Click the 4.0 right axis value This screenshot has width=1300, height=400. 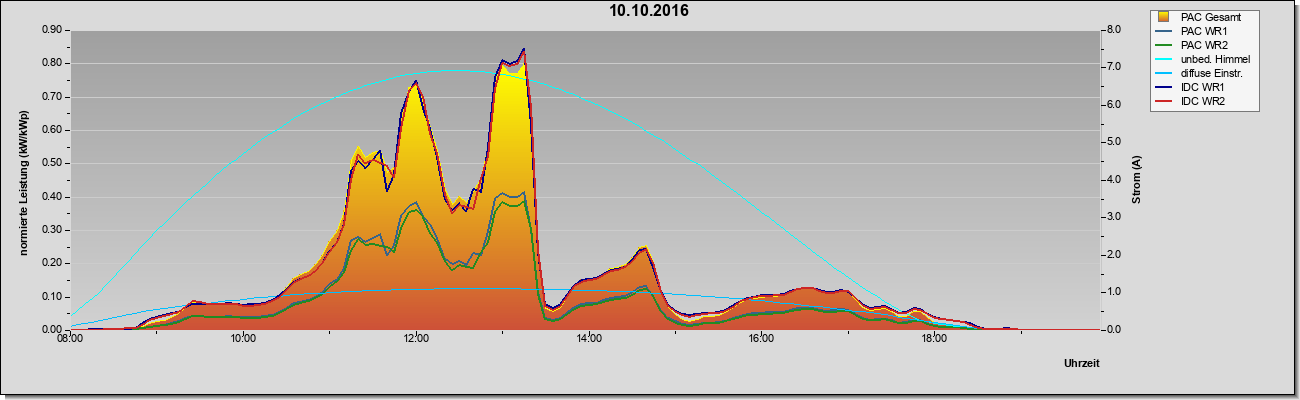[x=1112, y=180]
